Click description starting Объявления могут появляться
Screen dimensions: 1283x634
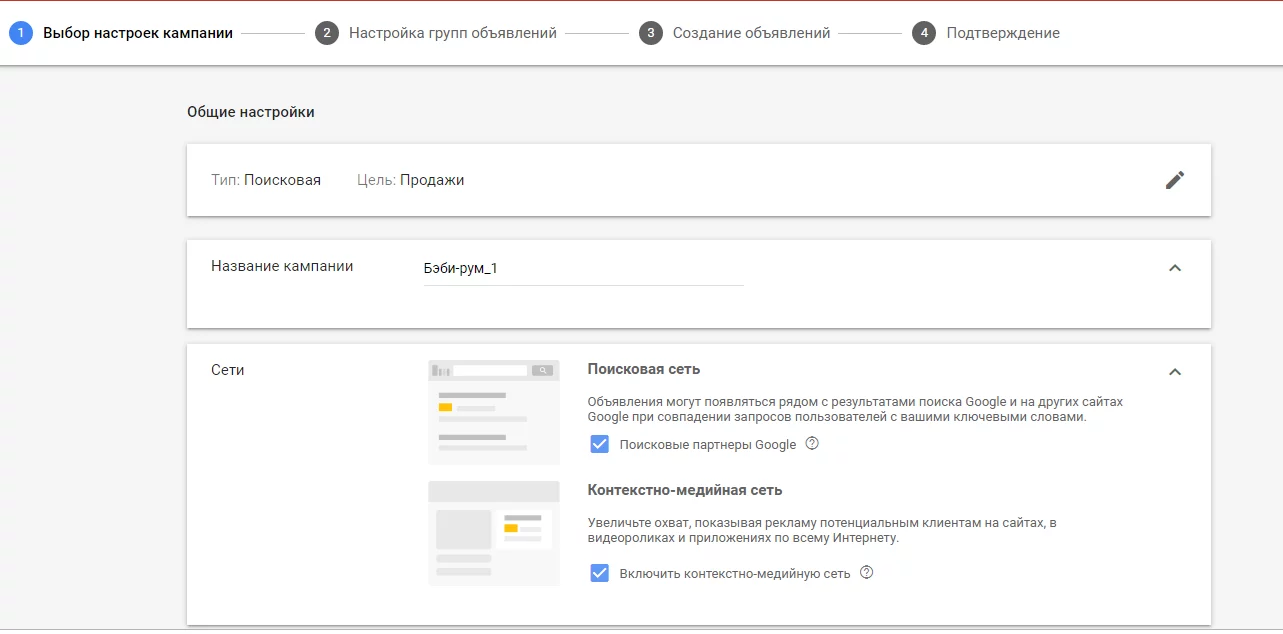tap(855, 409)
